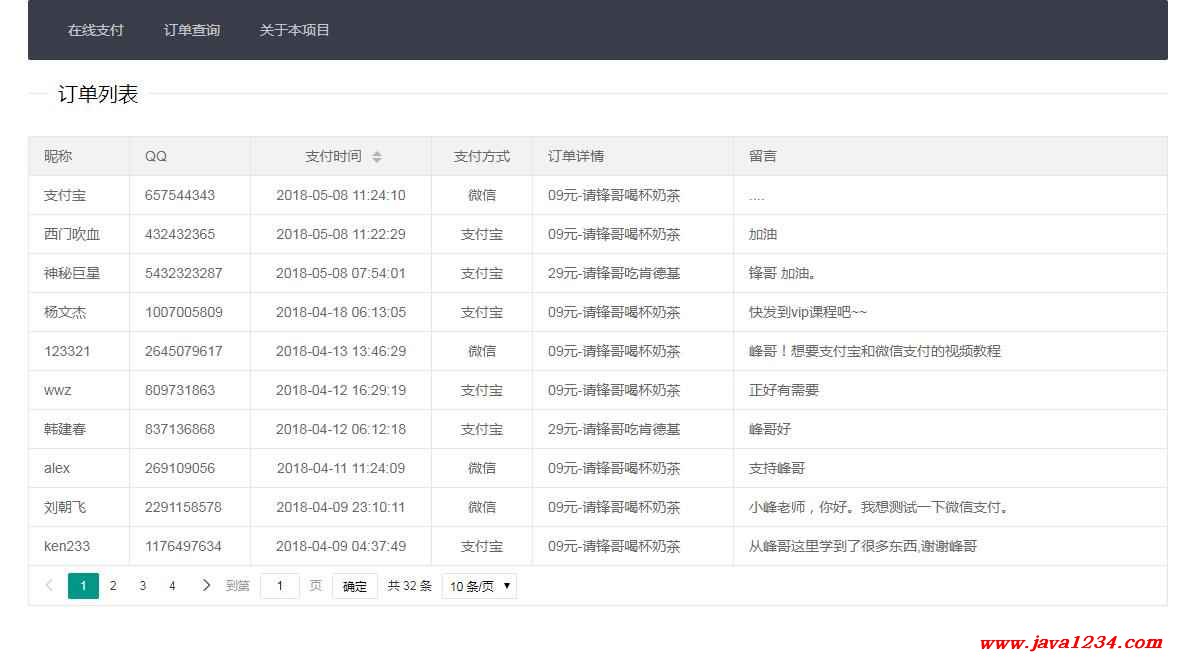Click QQ number 2645079617

184,351
